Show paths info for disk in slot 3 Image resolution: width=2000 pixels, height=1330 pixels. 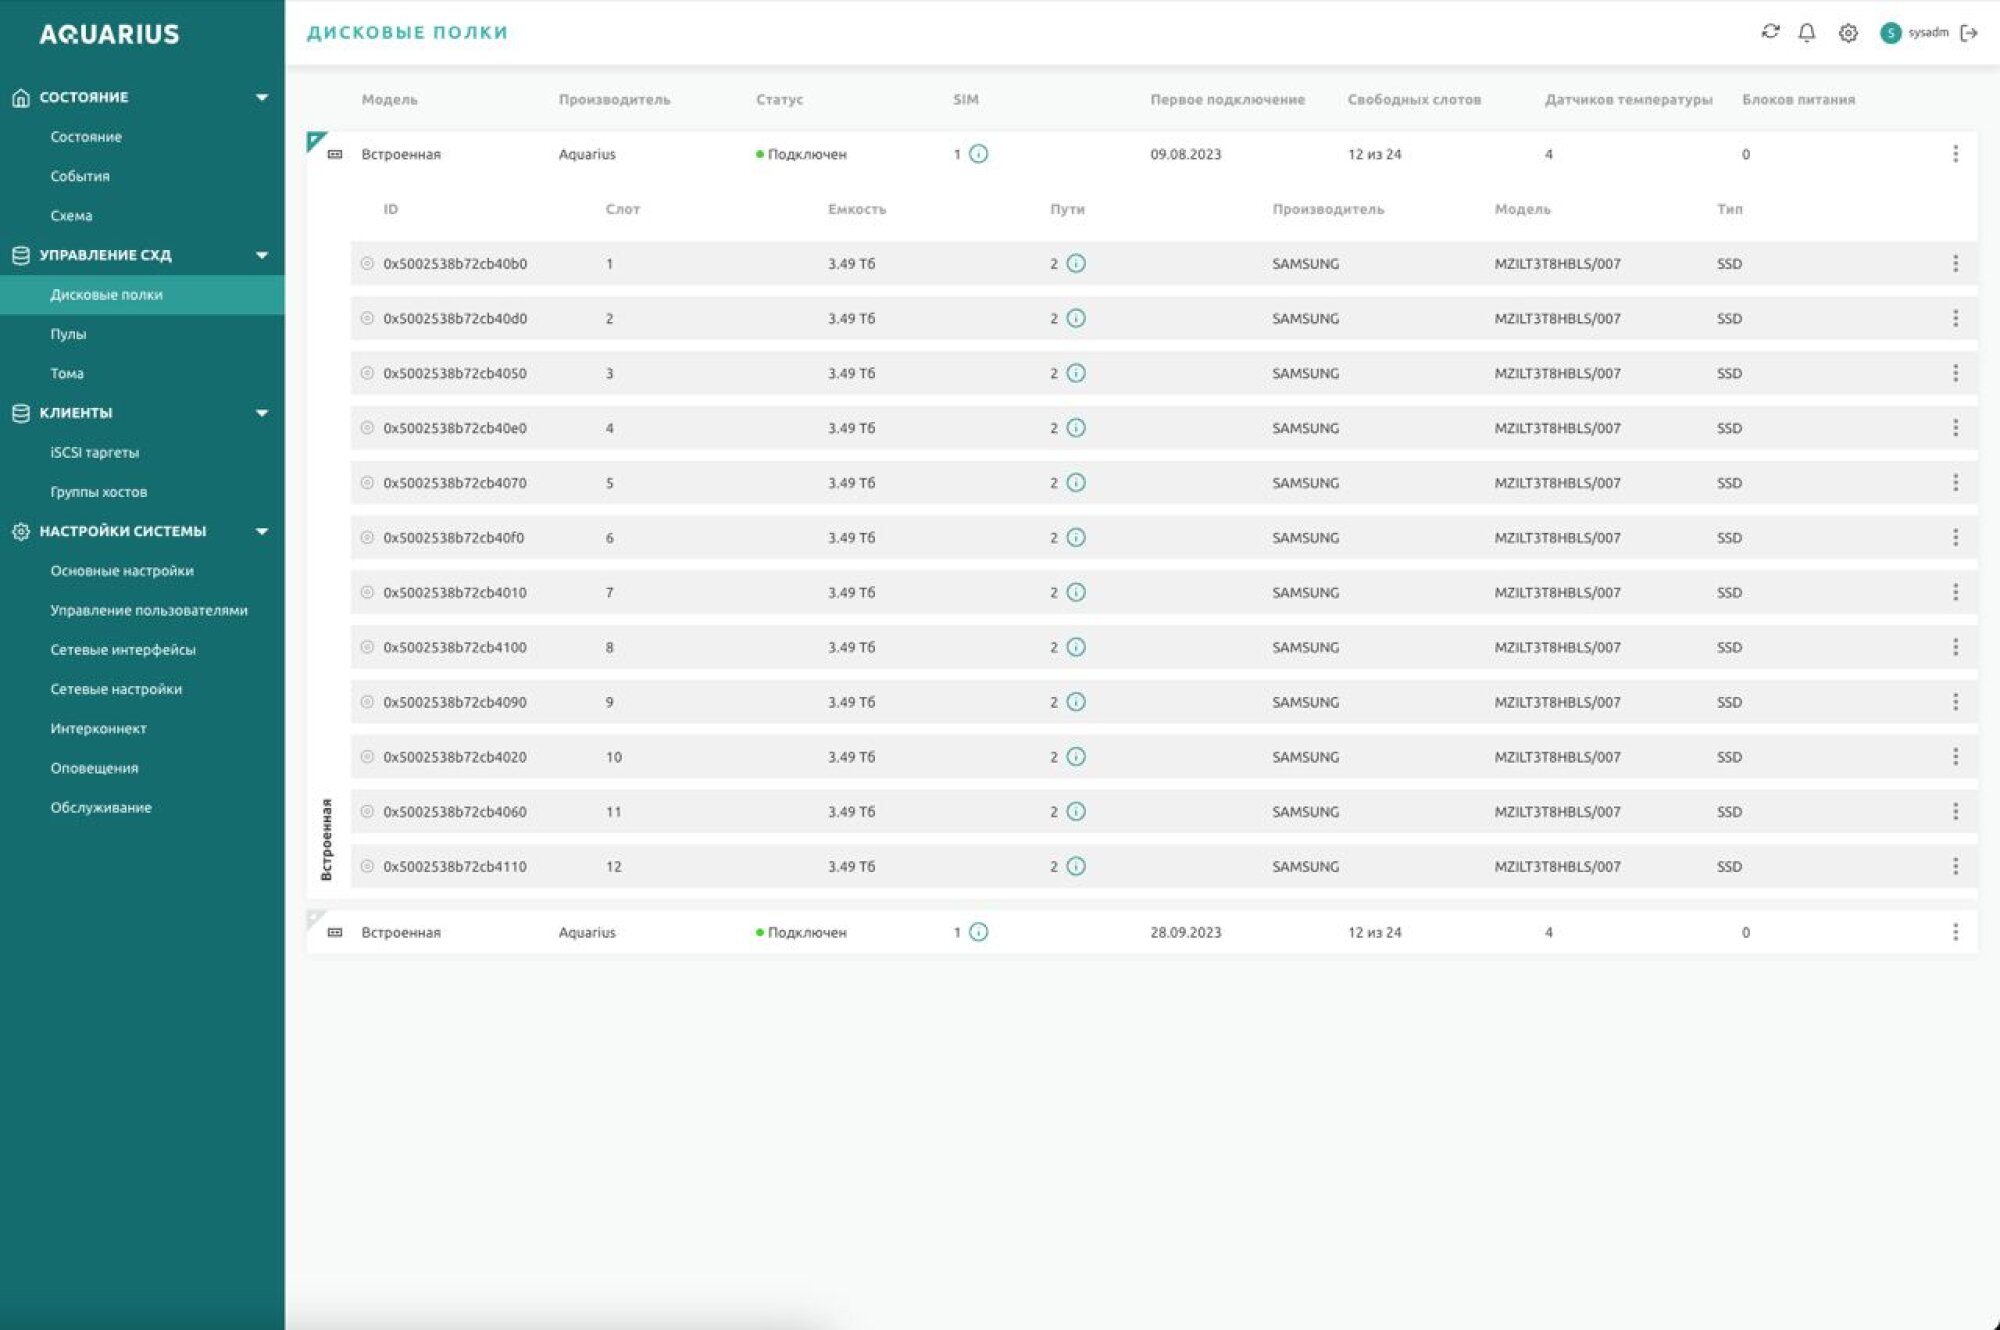click(1076, 373)
